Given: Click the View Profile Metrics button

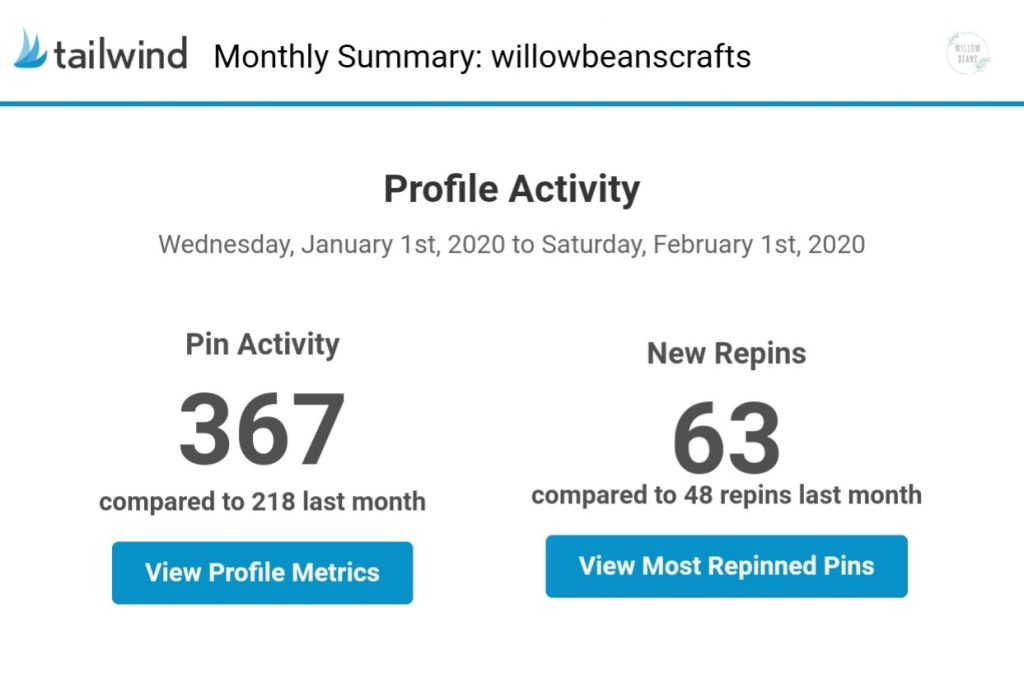Looking at the screenshot, I should click(x=263, y=573).
